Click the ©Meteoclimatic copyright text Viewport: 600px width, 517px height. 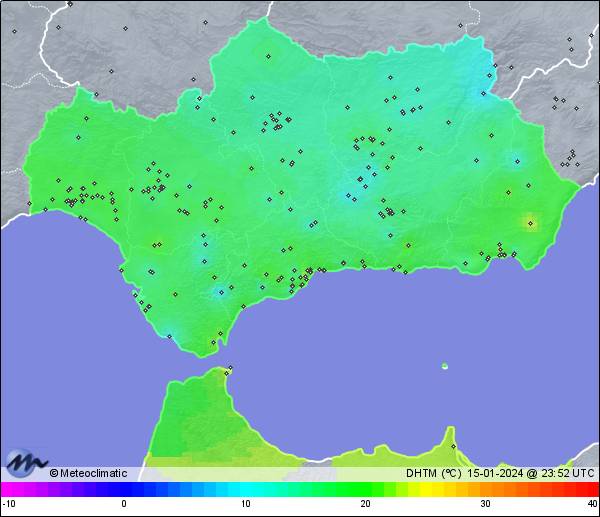tap(88, 473)
